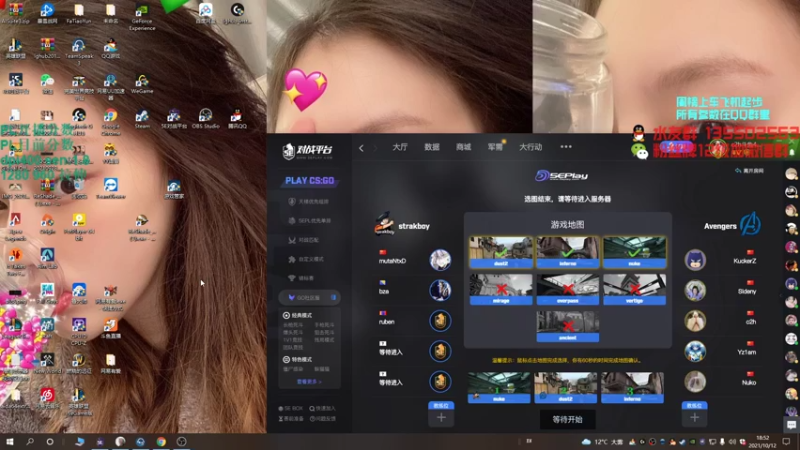
Task: Click the 对战平台 logo
Action: tap(308, 151)
